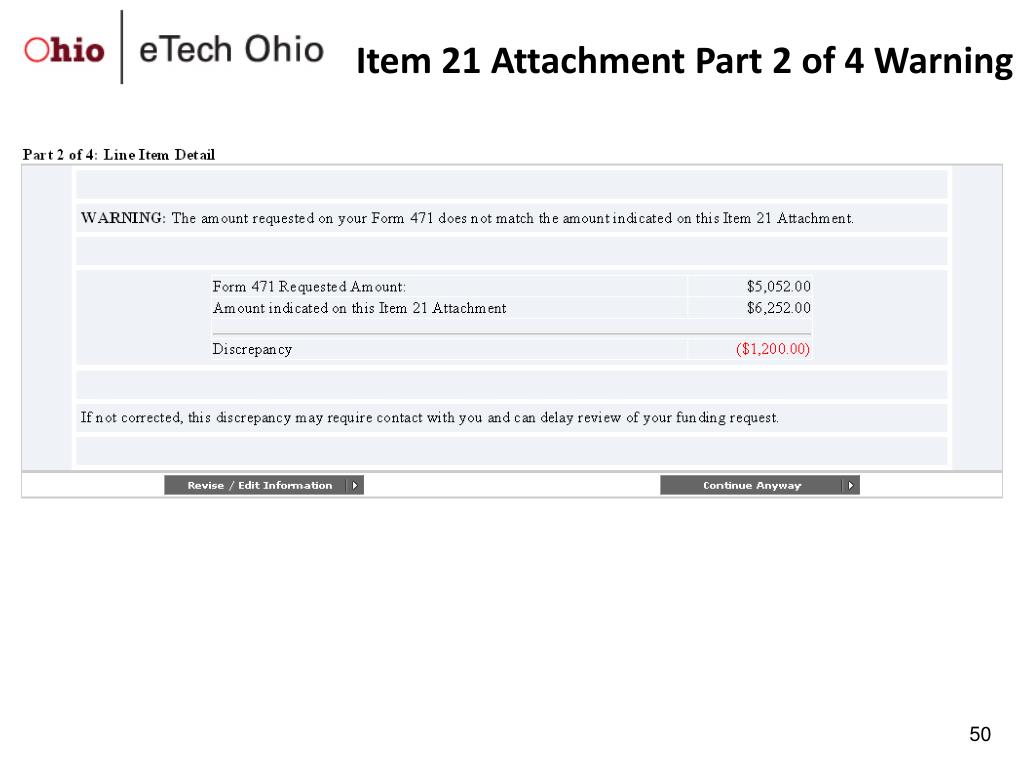Select the red discrepancy amount ($1,200.00)

773,349
